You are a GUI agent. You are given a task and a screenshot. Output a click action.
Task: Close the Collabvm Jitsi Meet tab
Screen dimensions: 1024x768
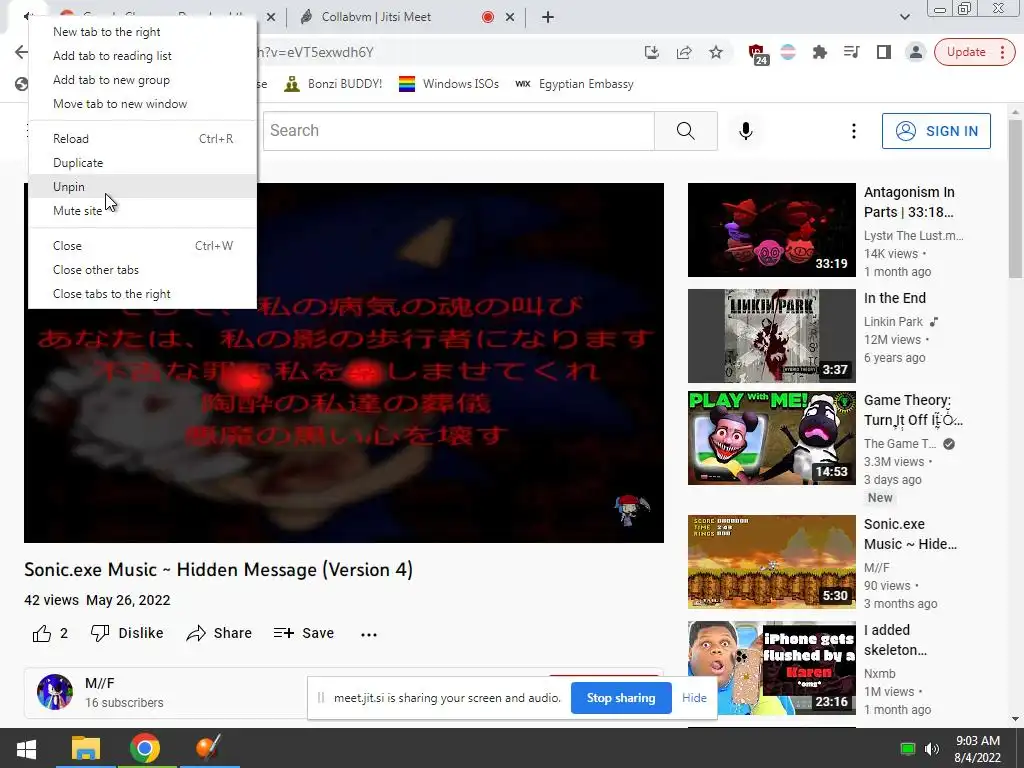coord(510,17)
